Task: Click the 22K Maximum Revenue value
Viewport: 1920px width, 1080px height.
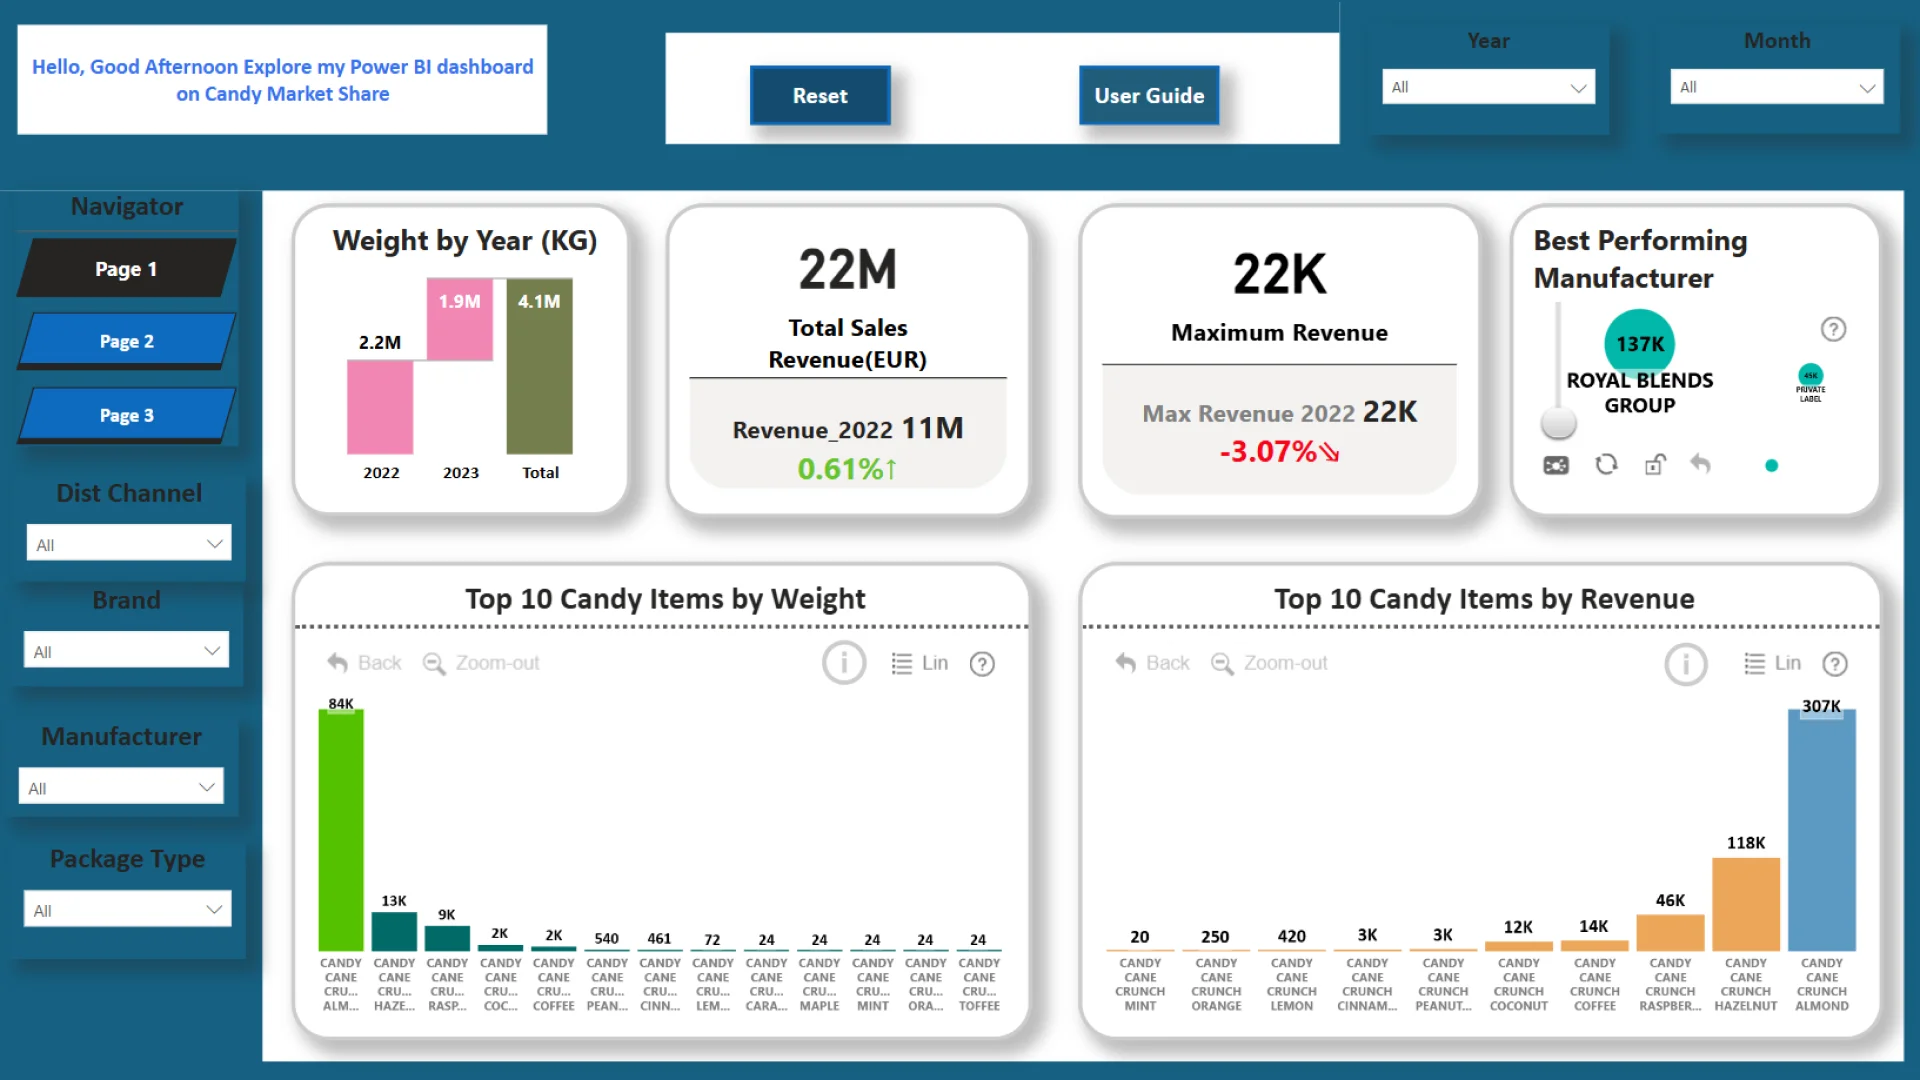Action: click(x=1279, y=274)
